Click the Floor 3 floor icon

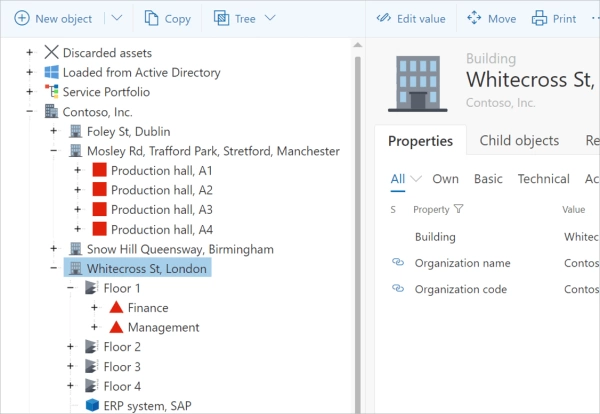click(91, 366)
